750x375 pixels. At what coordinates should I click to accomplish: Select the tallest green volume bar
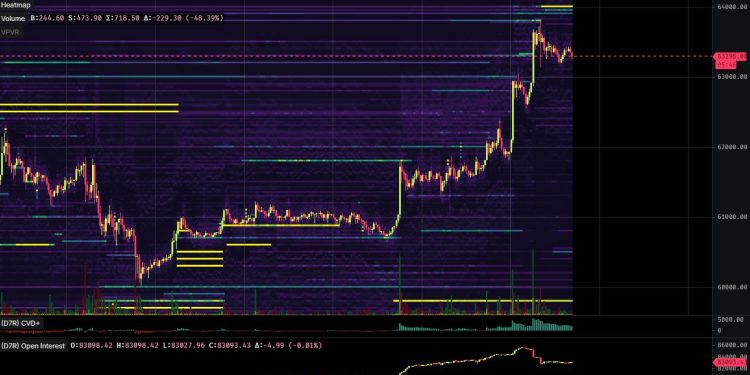533,281
